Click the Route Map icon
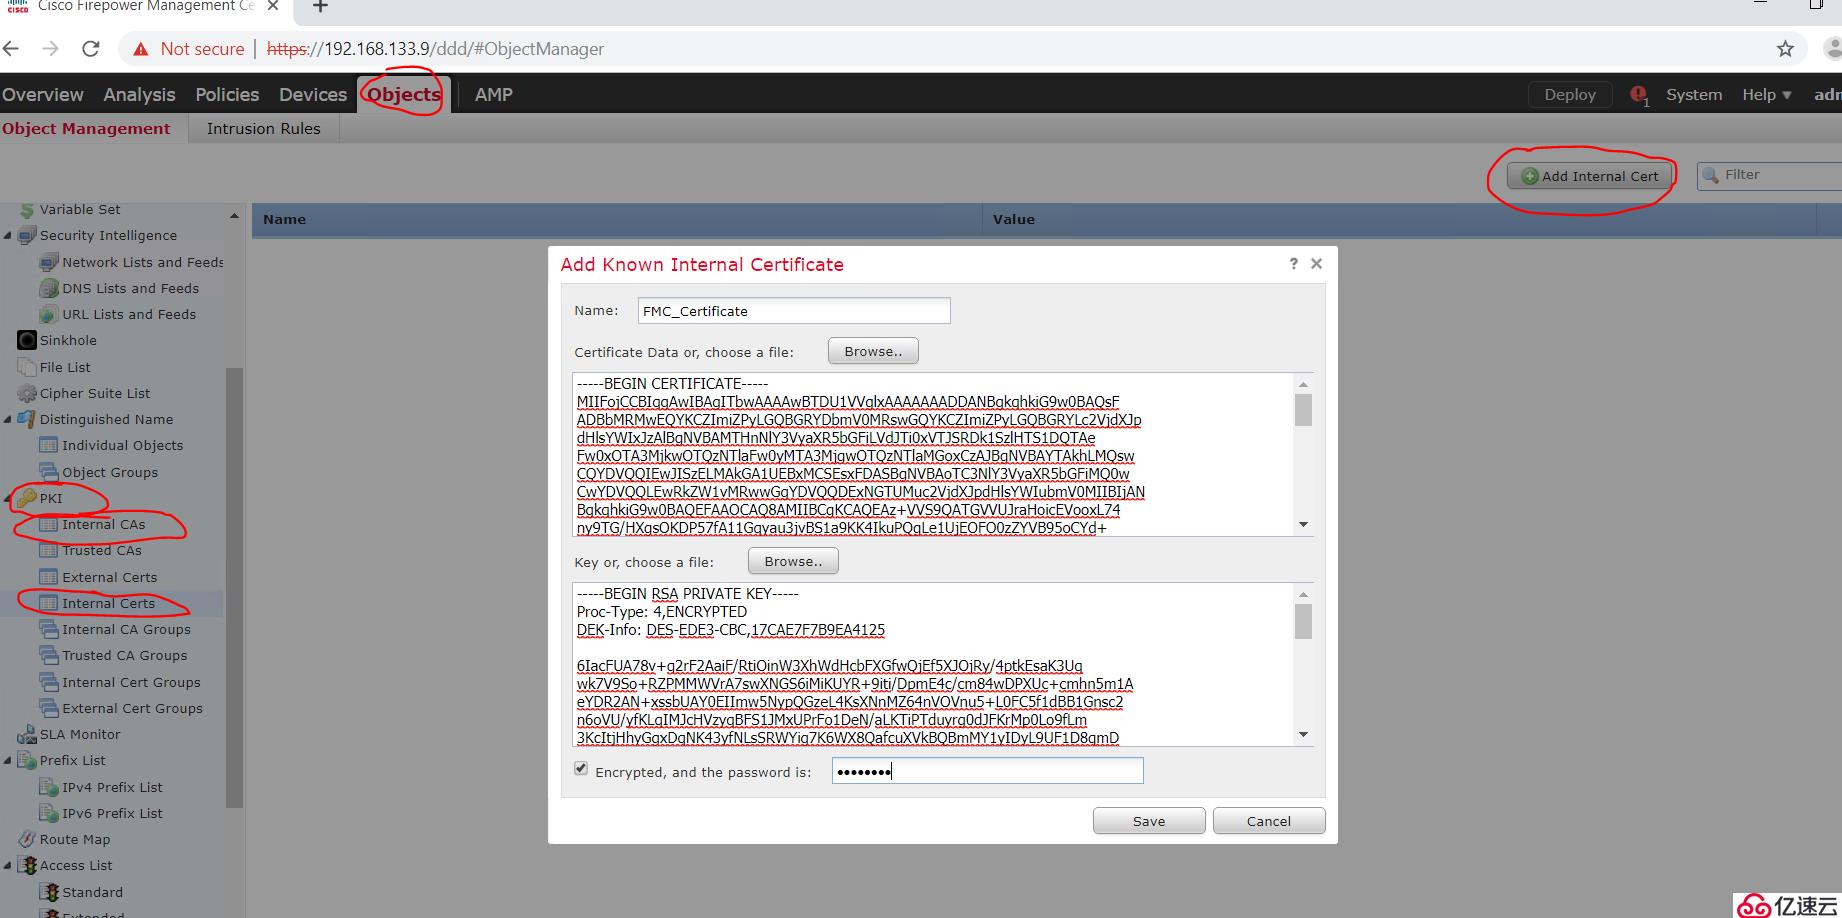The width and height of the screenshot is (1842, 918). (27, 840)
